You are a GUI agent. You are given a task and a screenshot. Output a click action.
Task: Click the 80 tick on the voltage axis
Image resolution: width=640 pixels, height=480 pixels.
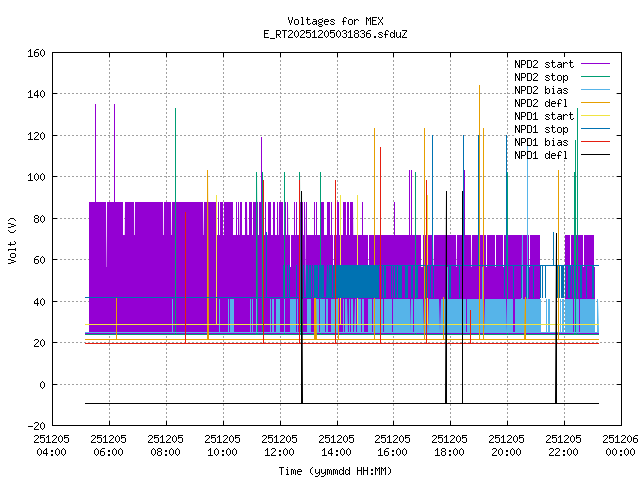click(38, 218)
